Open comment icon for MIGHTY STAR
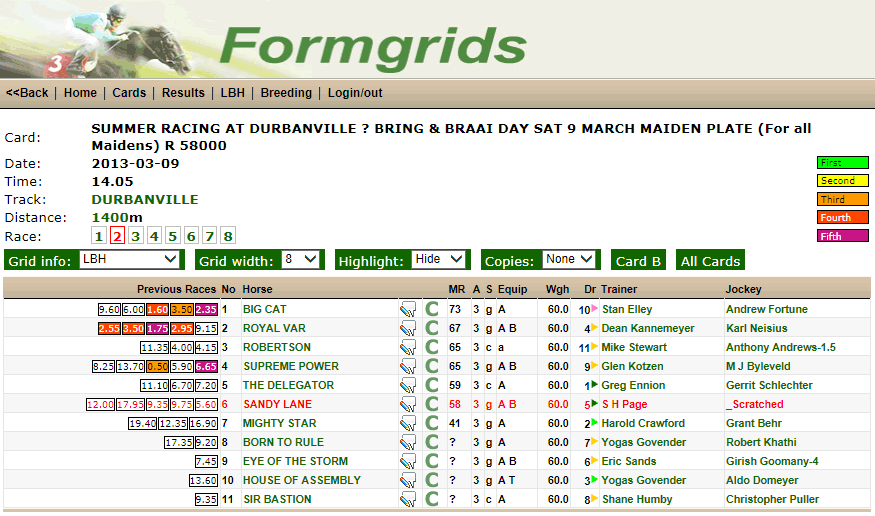 coord(408,423)
